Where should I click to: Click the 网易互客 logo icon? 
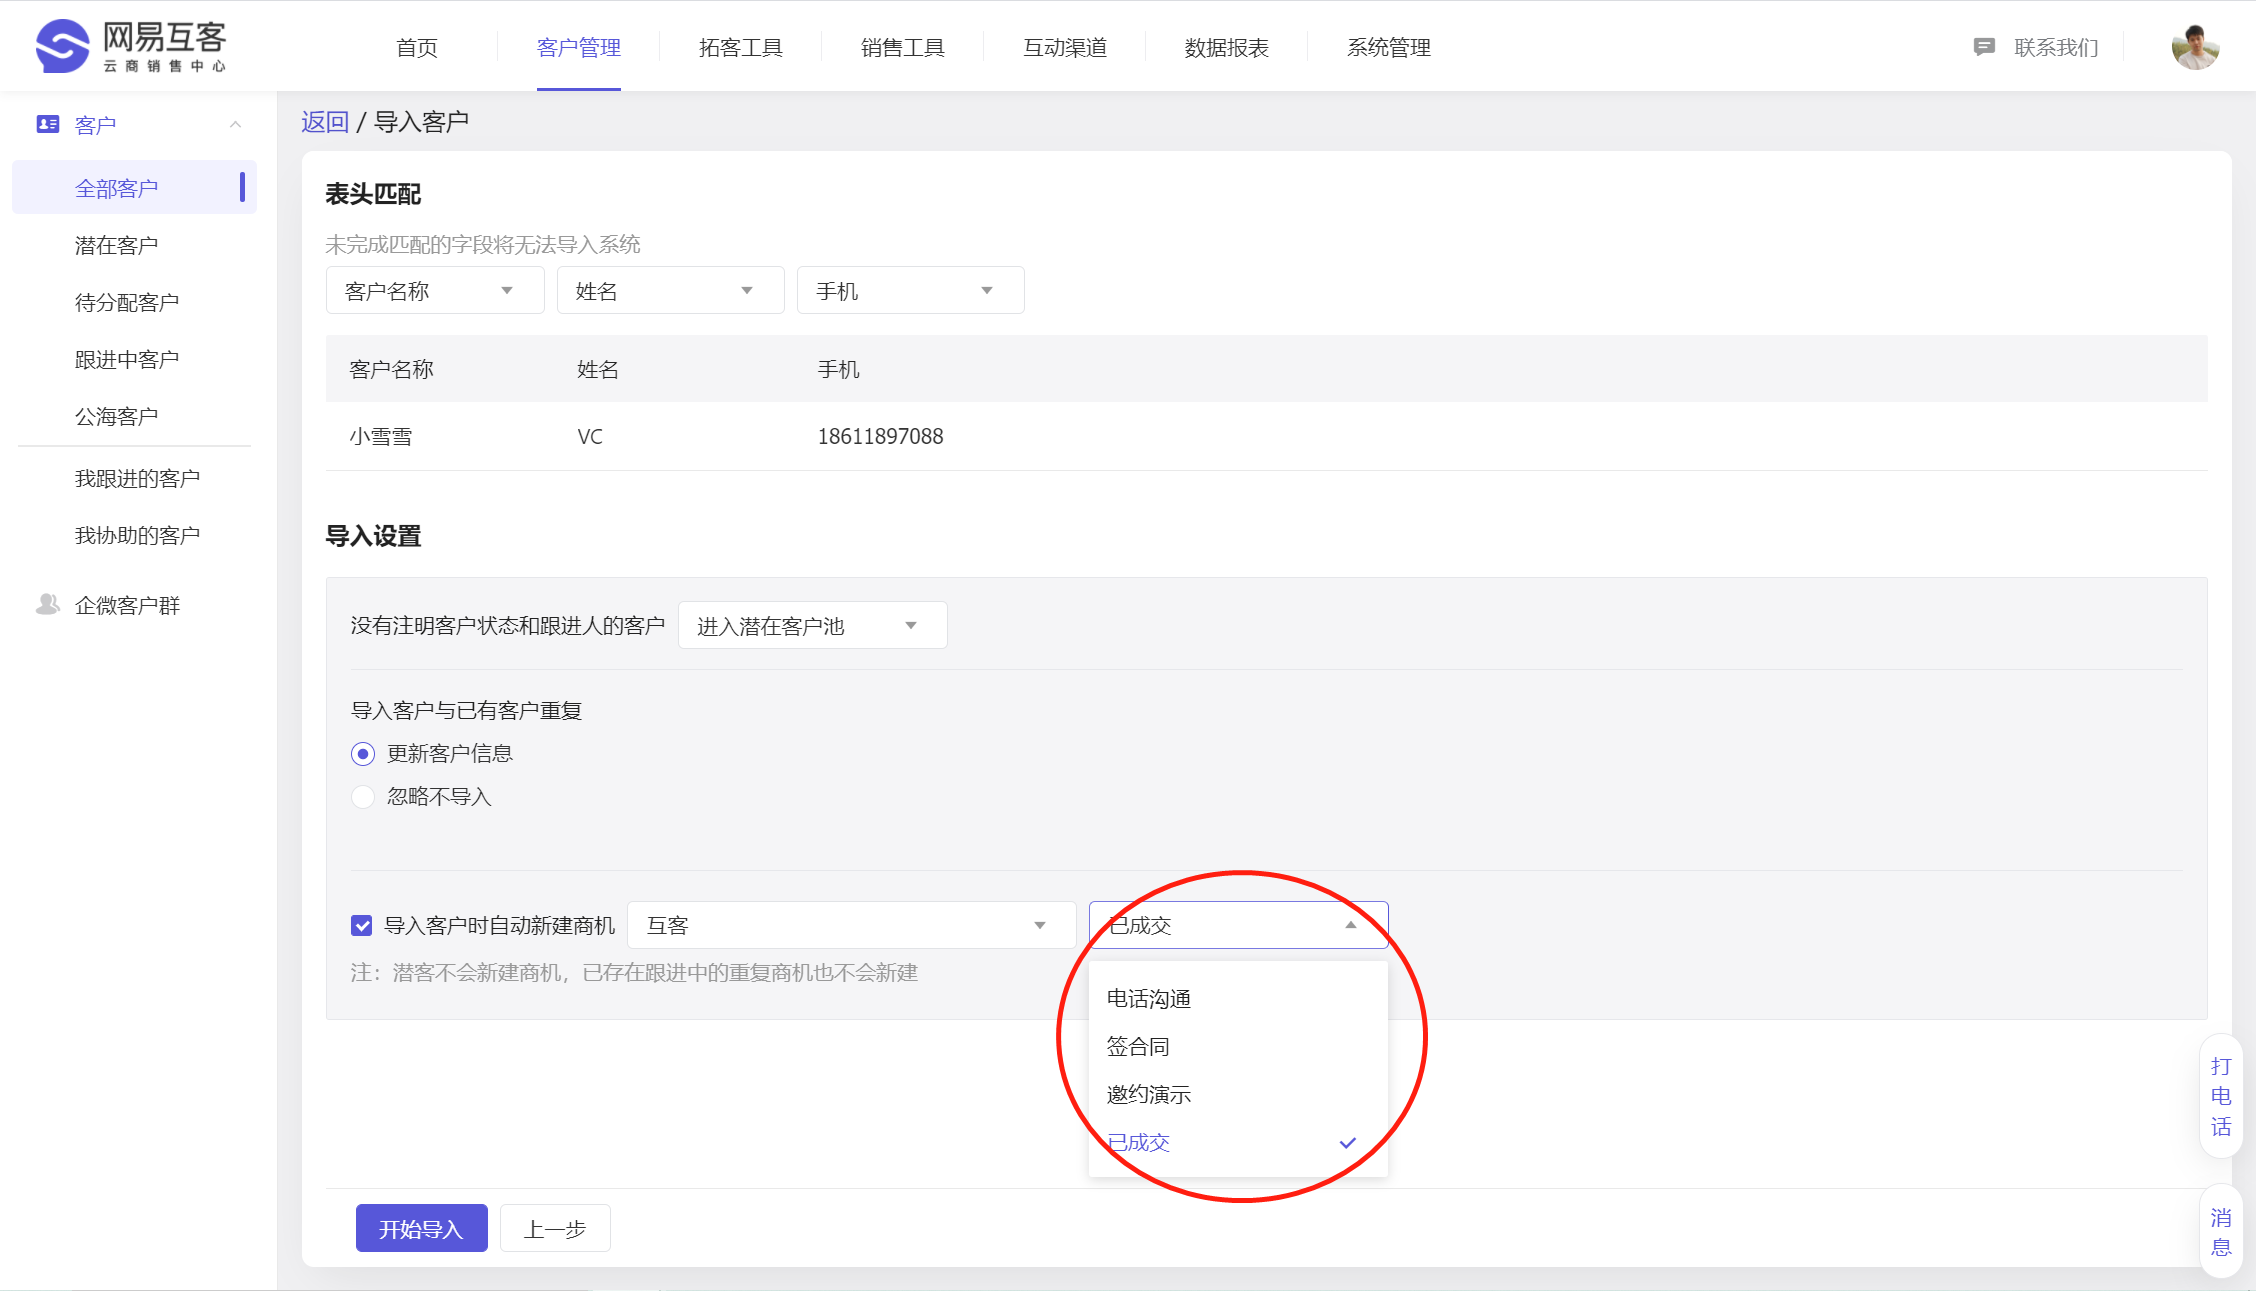click(62, 46)
